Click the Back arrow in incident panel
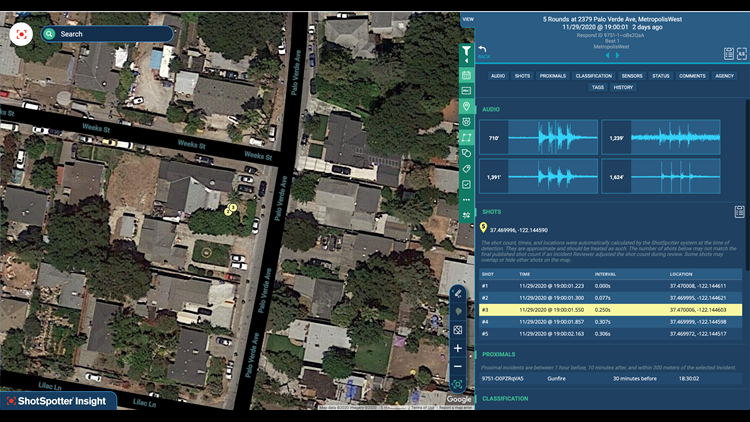750x422 pixels. point(483,51)
